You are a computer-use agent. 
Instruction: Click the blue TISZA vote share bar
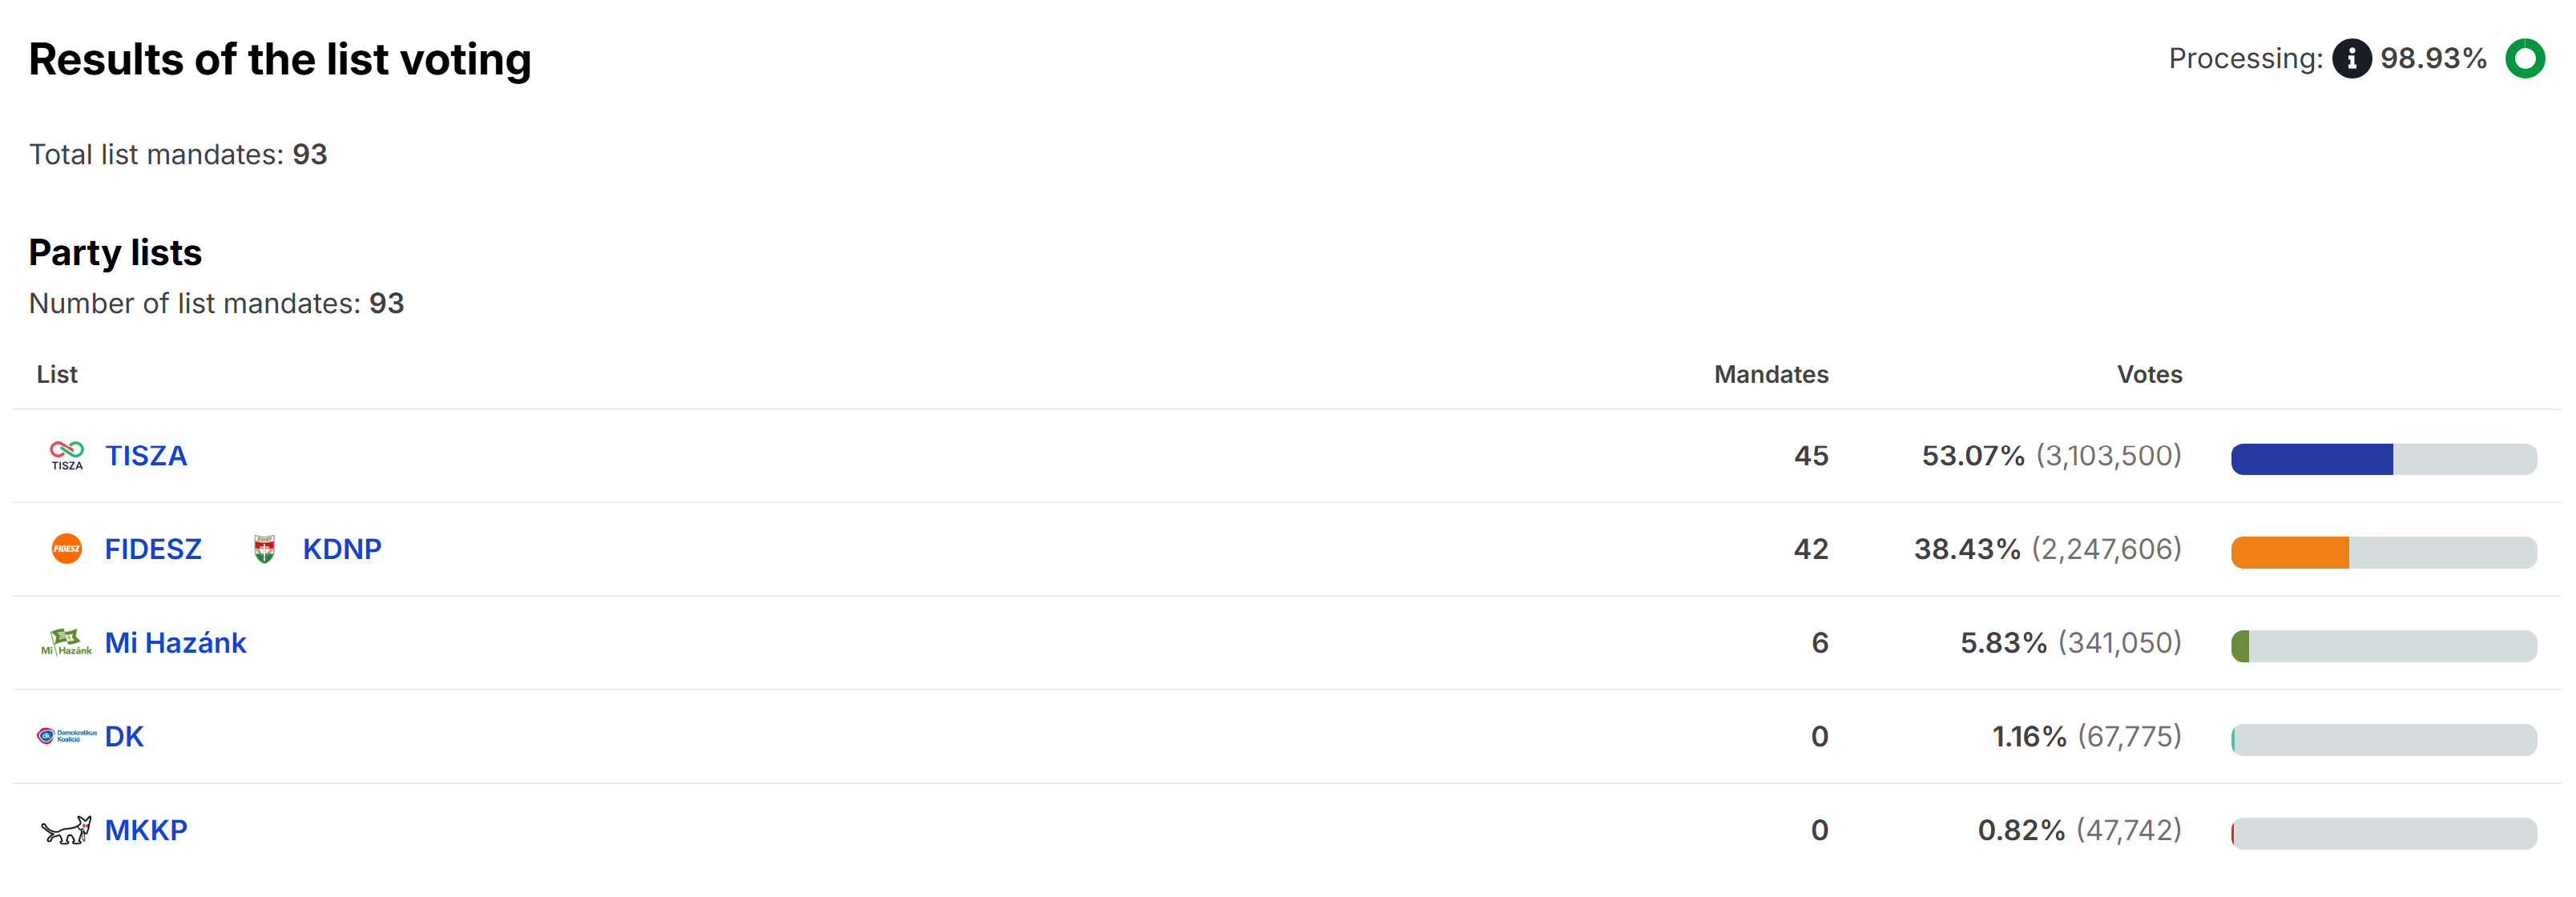tap(2311, 459)
